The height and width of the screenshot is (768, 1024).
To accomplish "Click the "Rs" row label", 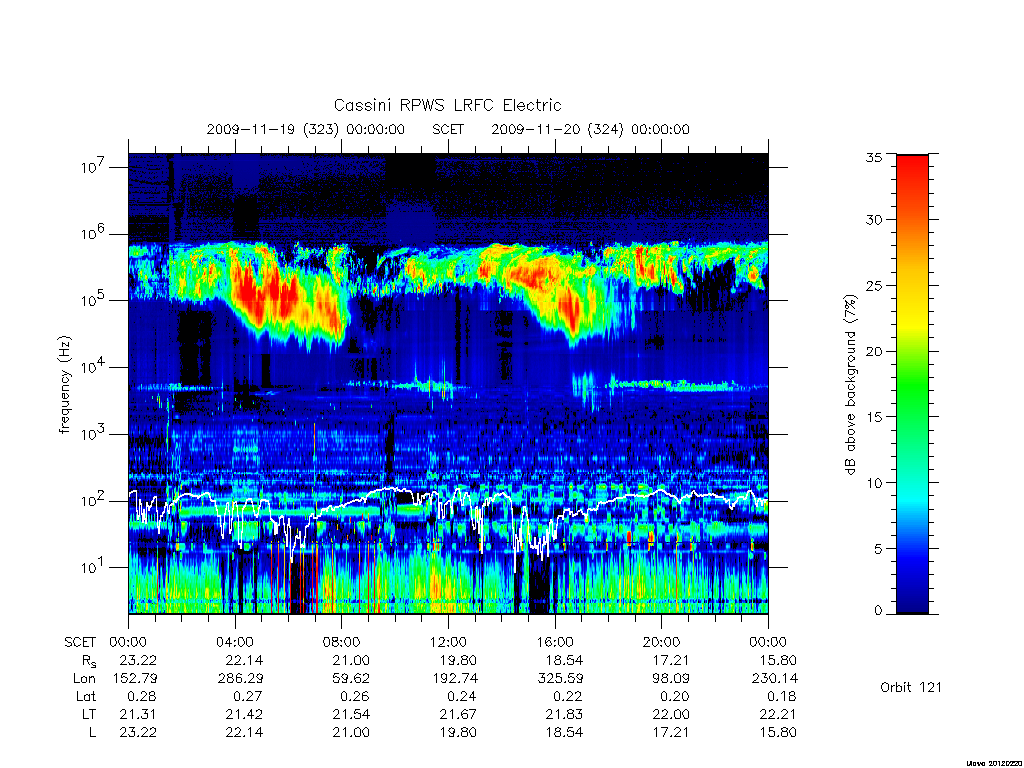I will [89, 661].
